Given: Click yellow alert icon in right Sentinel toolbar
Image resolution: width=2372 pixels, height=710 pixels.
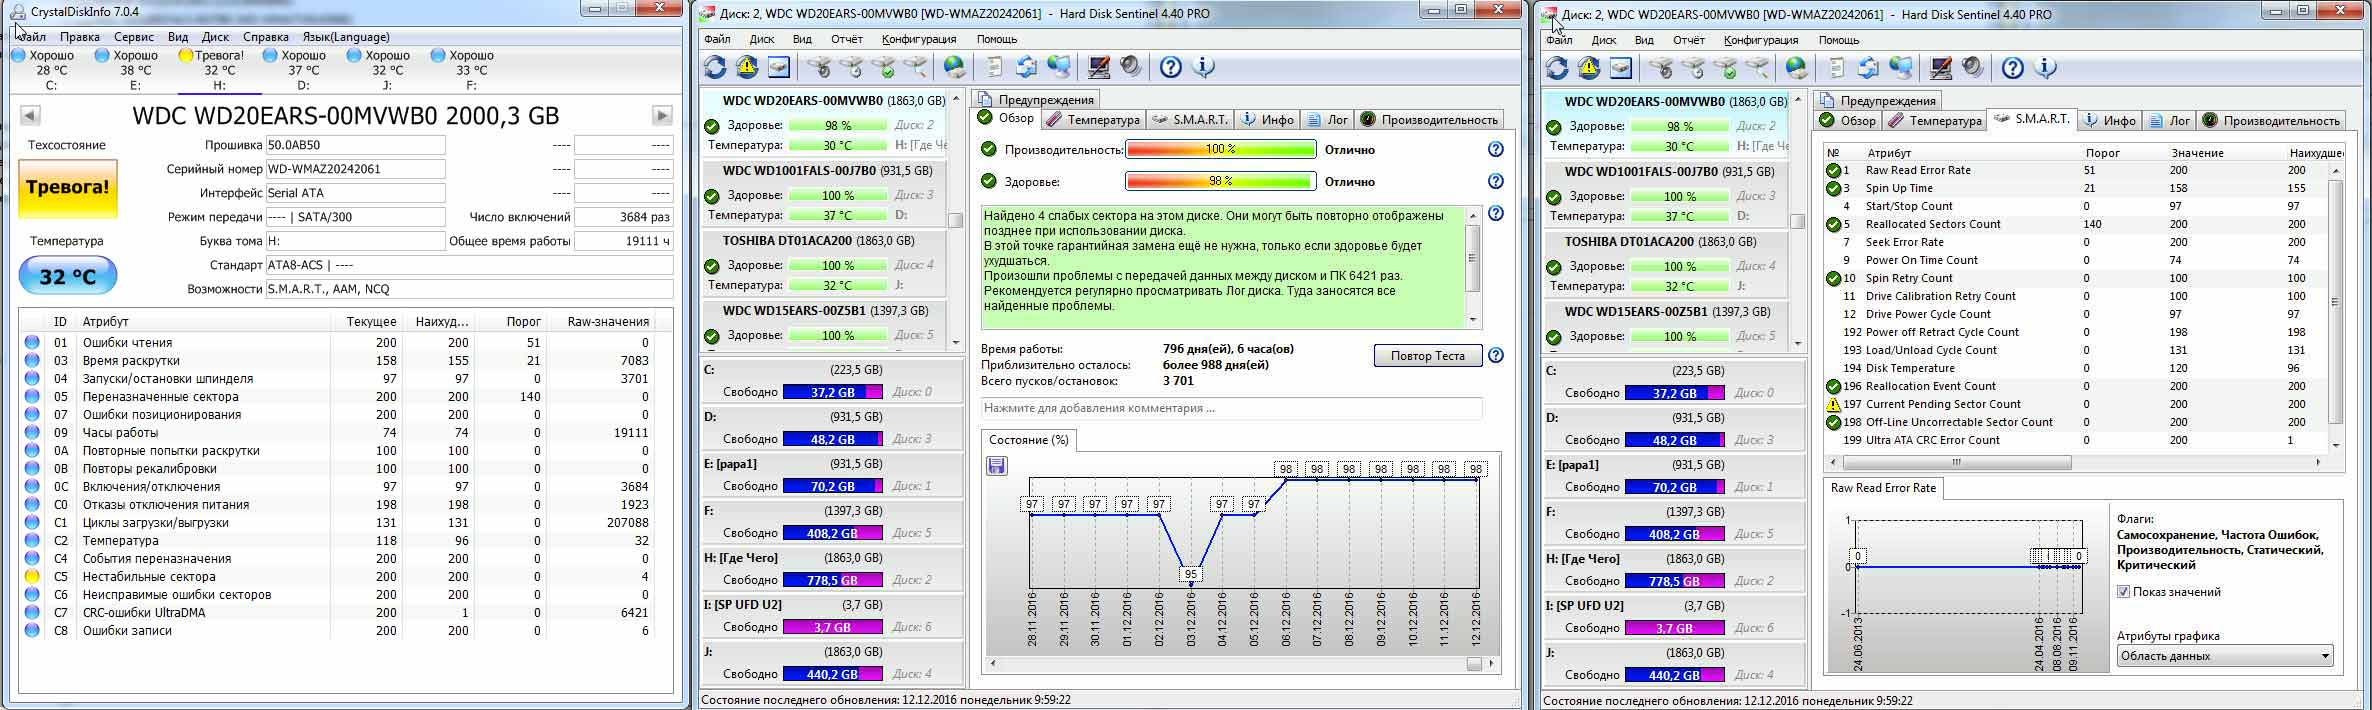Looking at the screenshot, I should (x=1589, y=68).
